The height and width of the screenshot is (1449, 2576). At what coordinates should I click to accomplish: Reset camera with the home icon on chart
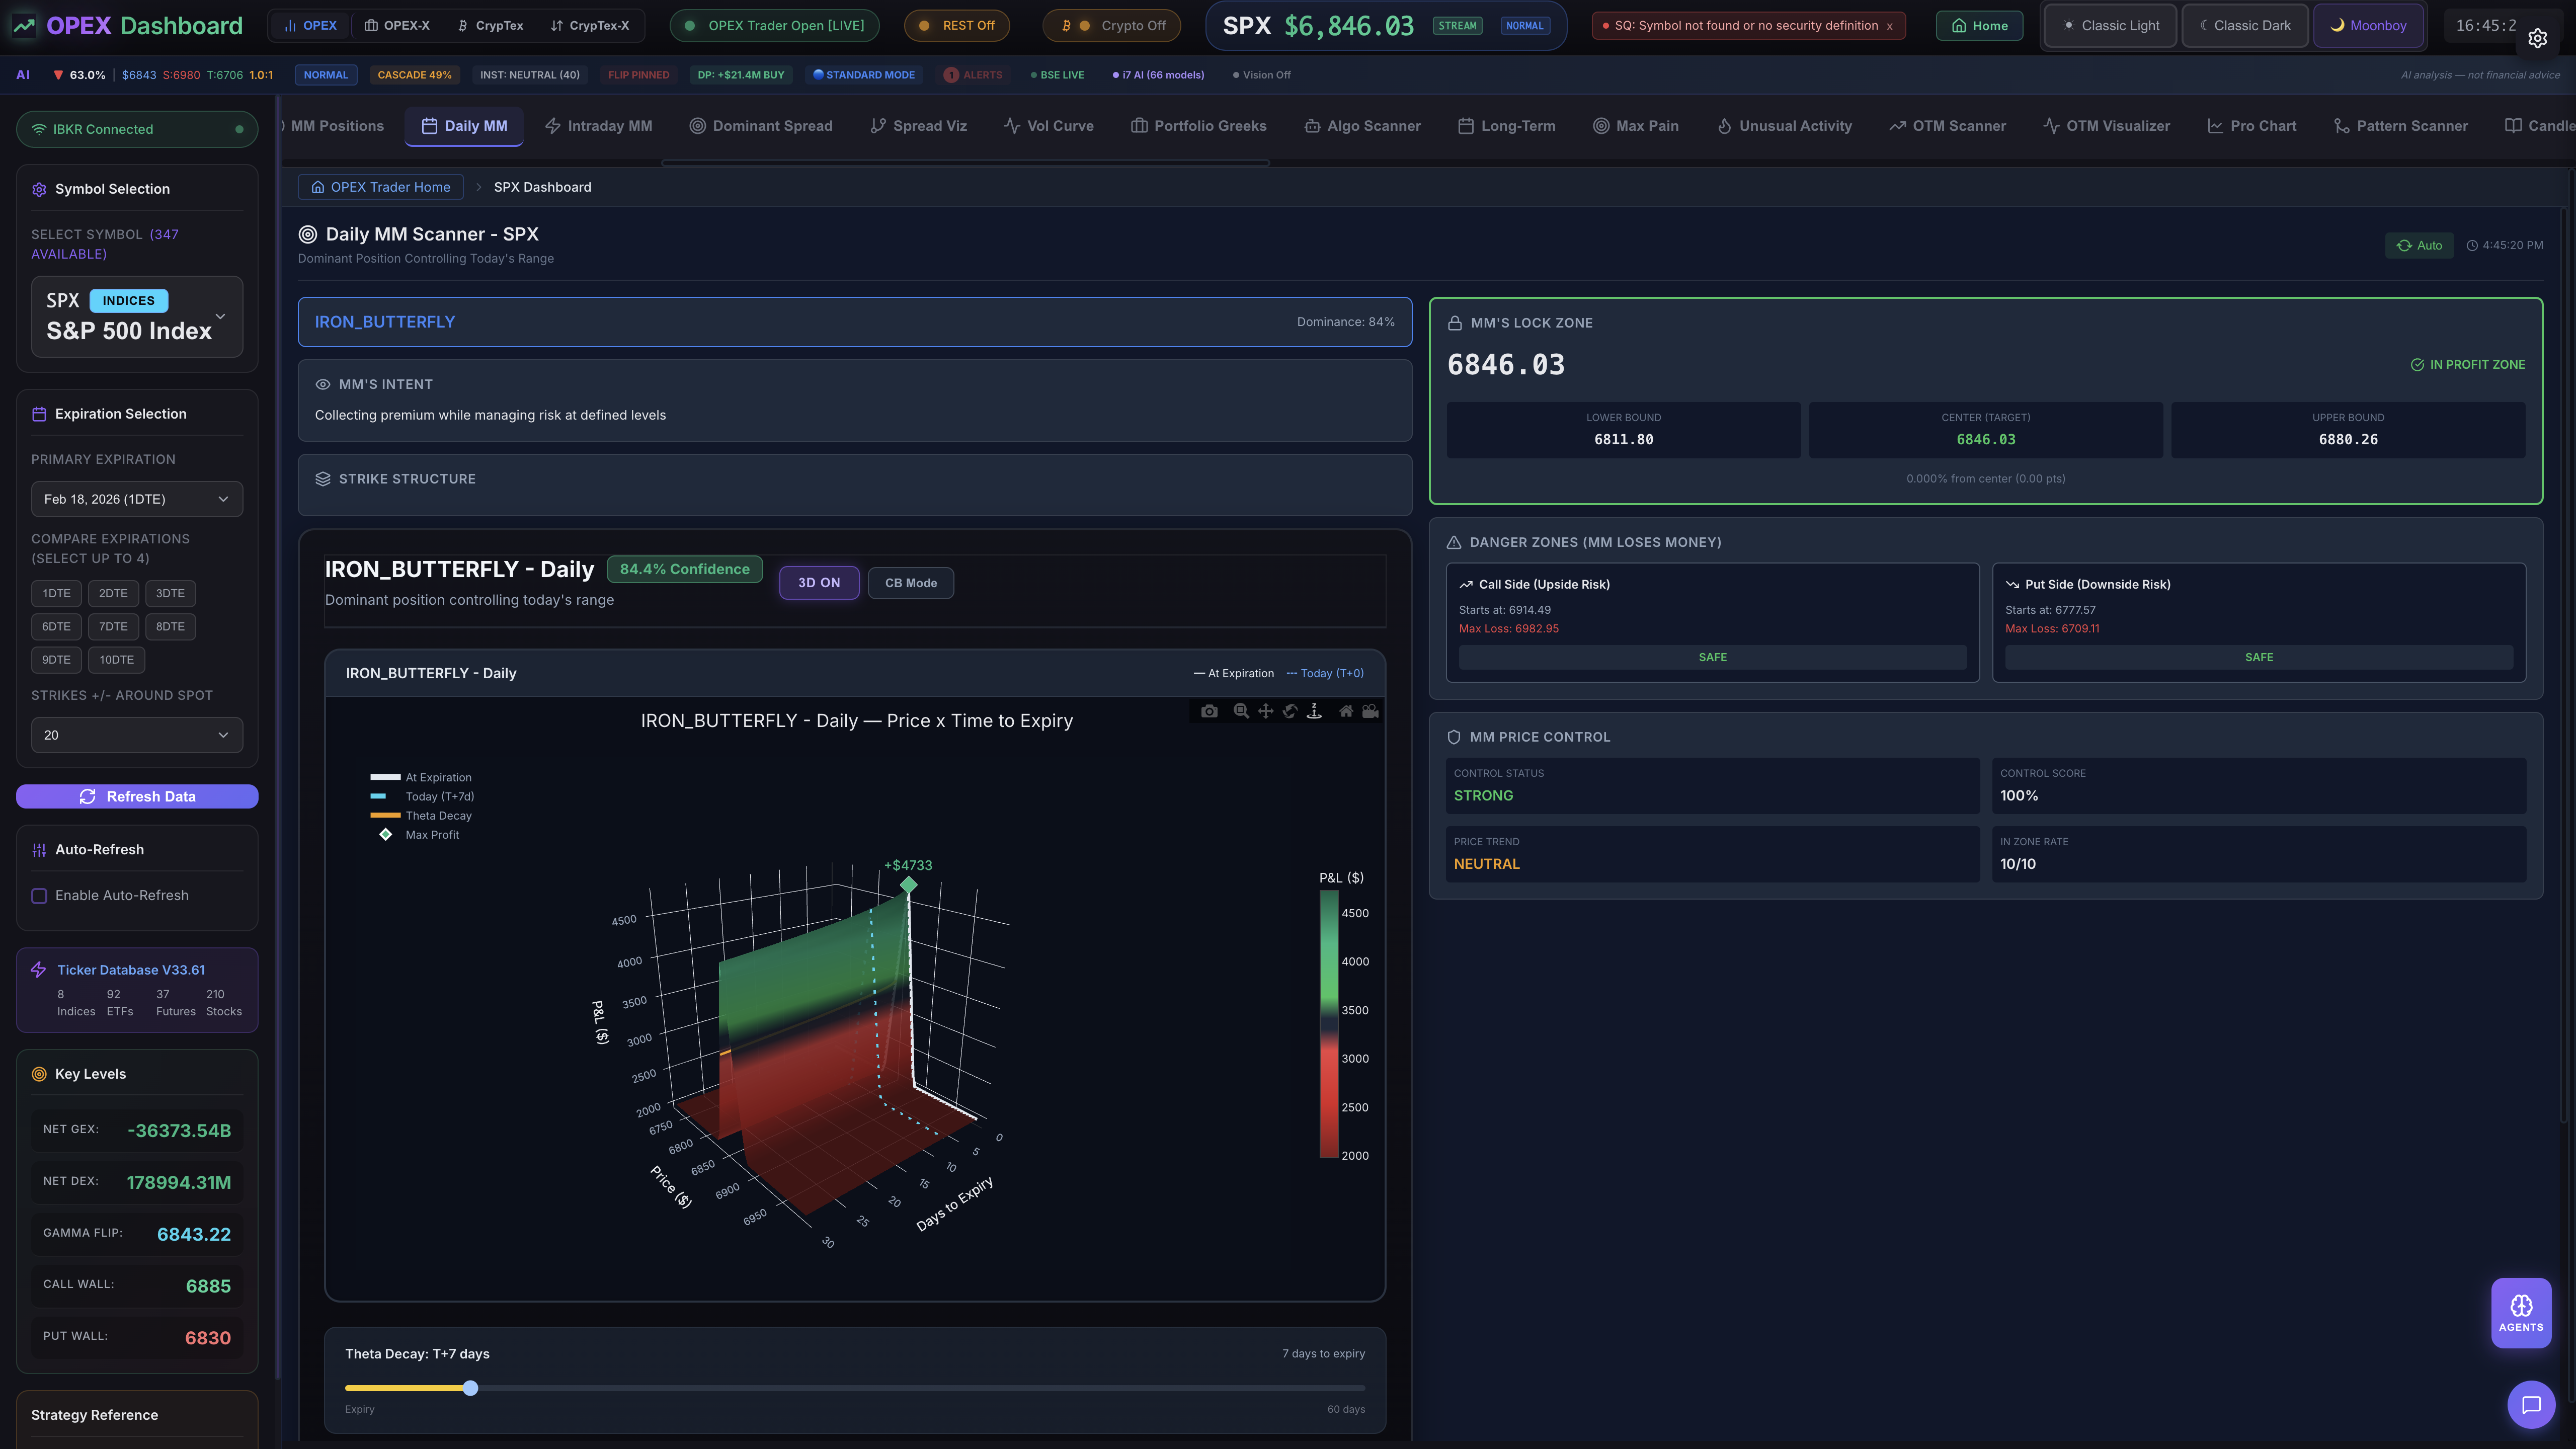1347,711
